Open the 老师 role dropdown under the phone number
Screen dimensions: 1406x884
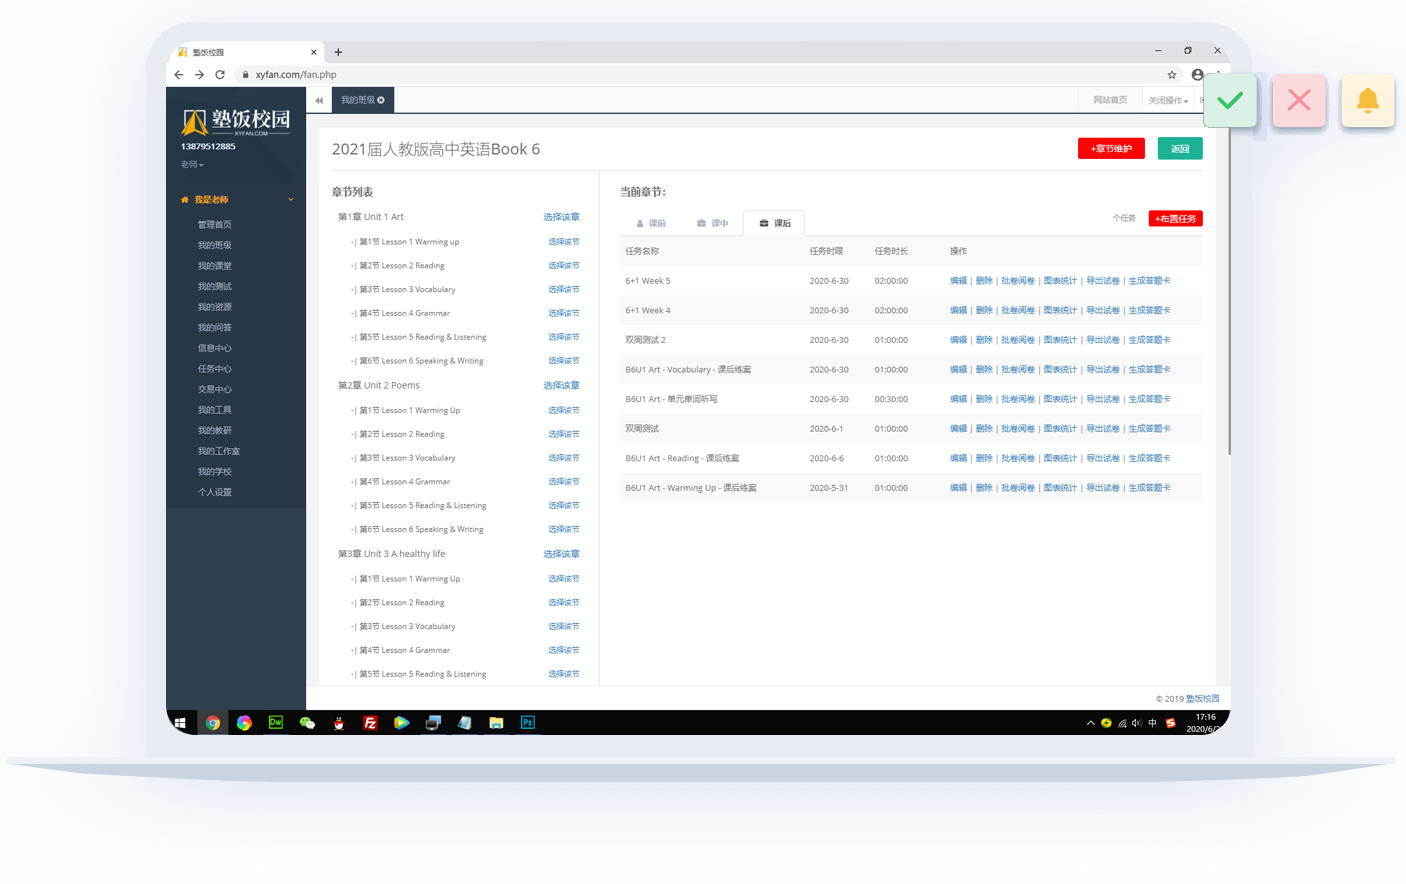tap(192, 165)
